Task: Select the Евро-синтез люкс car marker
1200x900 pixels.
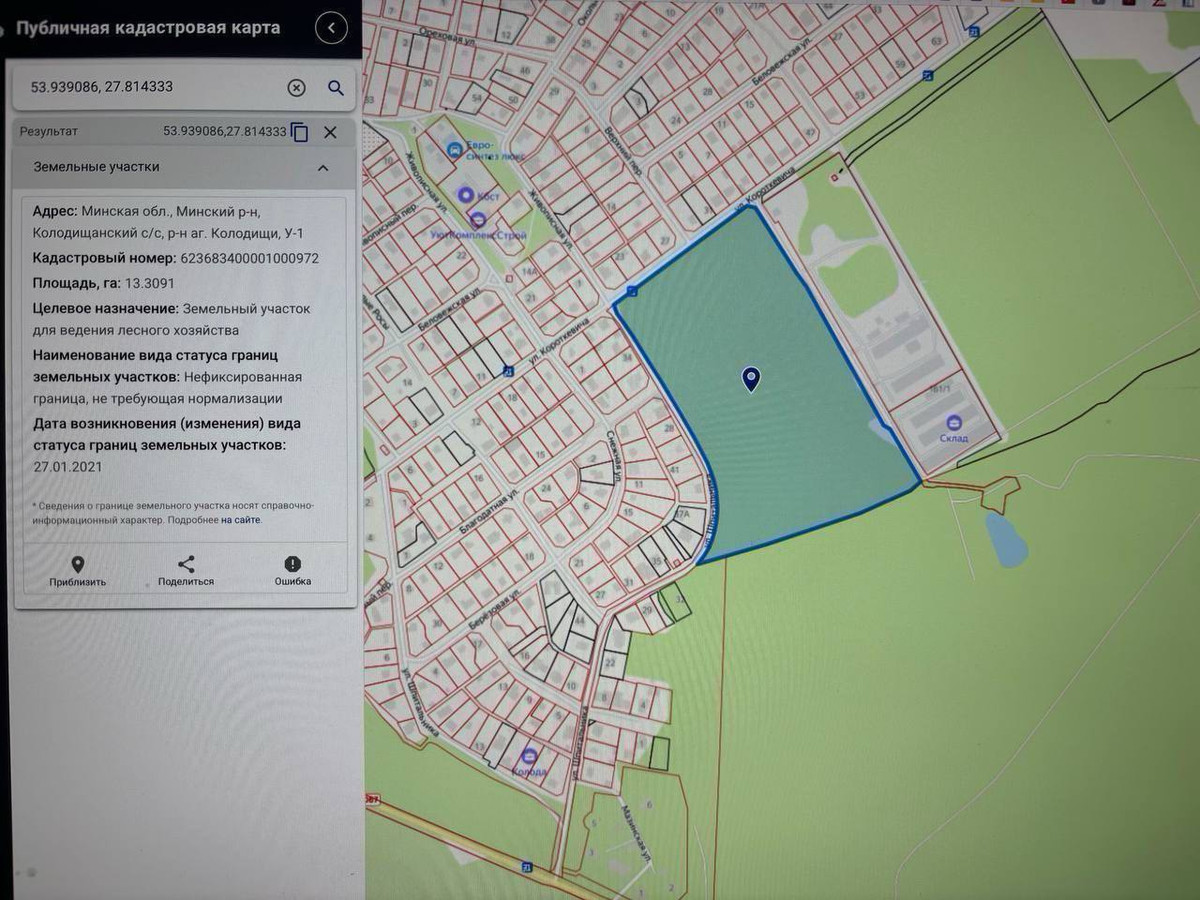Action: (x=455, y=151)
